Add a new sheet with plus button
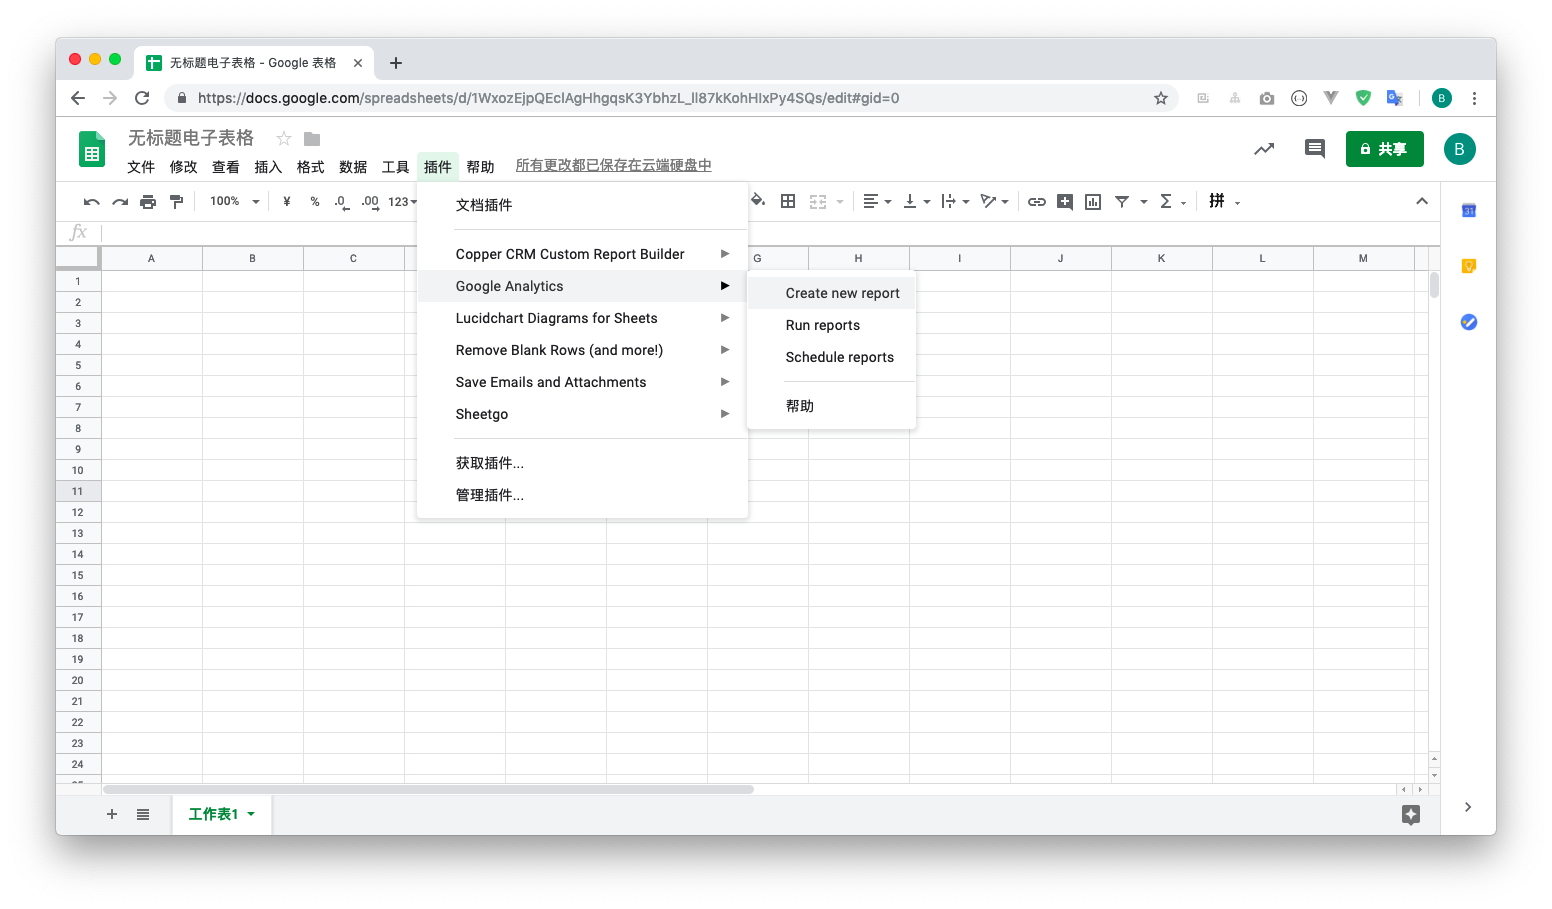This screenshot has height=909, width=1552. click(x=112, y=814)
